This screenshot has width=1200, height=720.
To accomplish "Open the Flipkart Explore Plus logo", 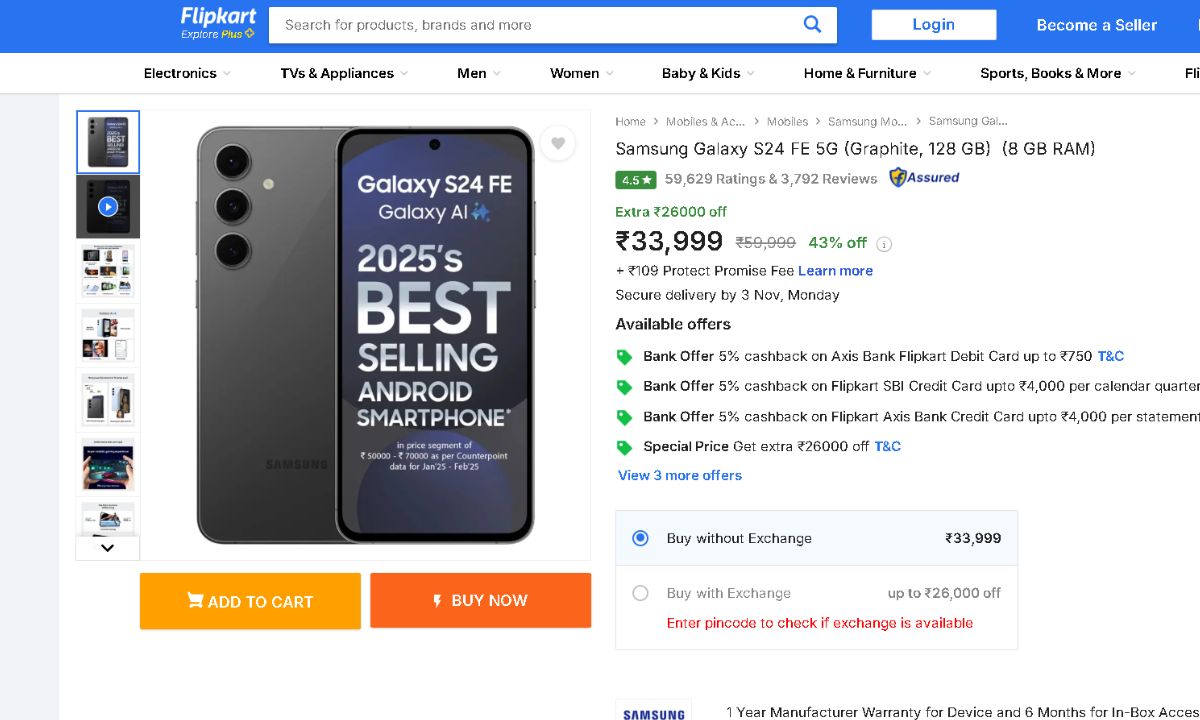I will (x=218, y=23).
